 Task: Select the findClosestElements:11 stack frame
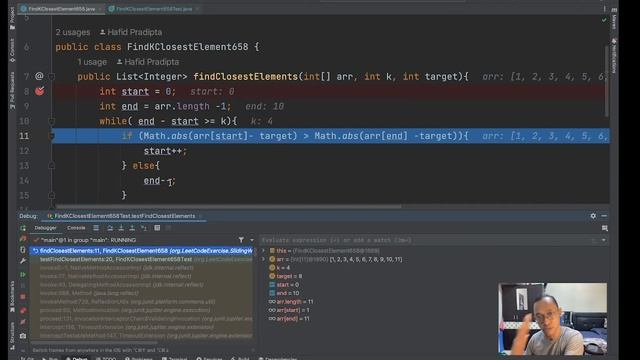pos(141,251)
